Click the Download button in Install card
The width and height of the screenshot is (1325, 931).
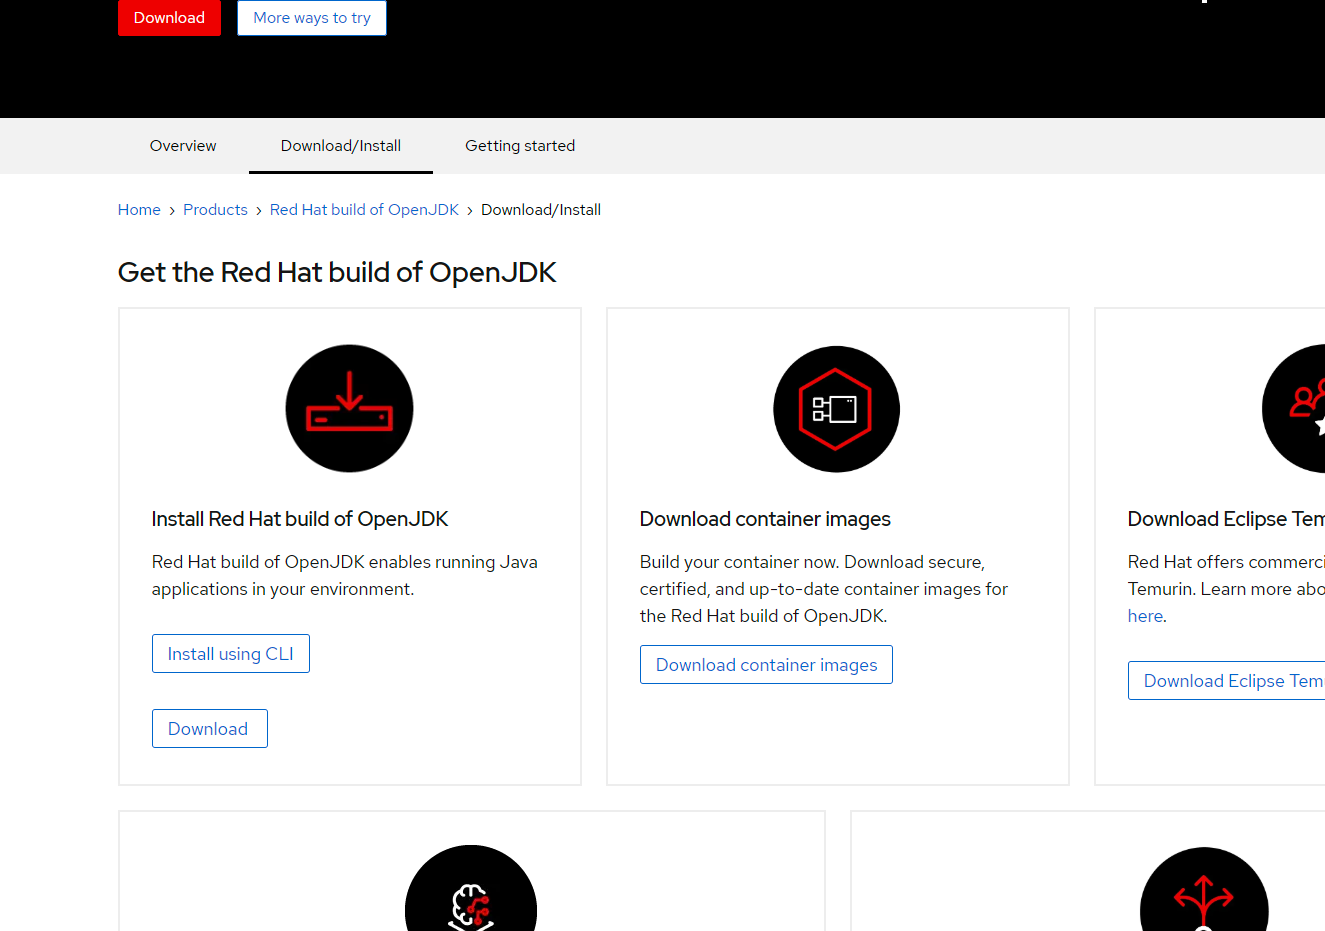[x=209, y=729]
